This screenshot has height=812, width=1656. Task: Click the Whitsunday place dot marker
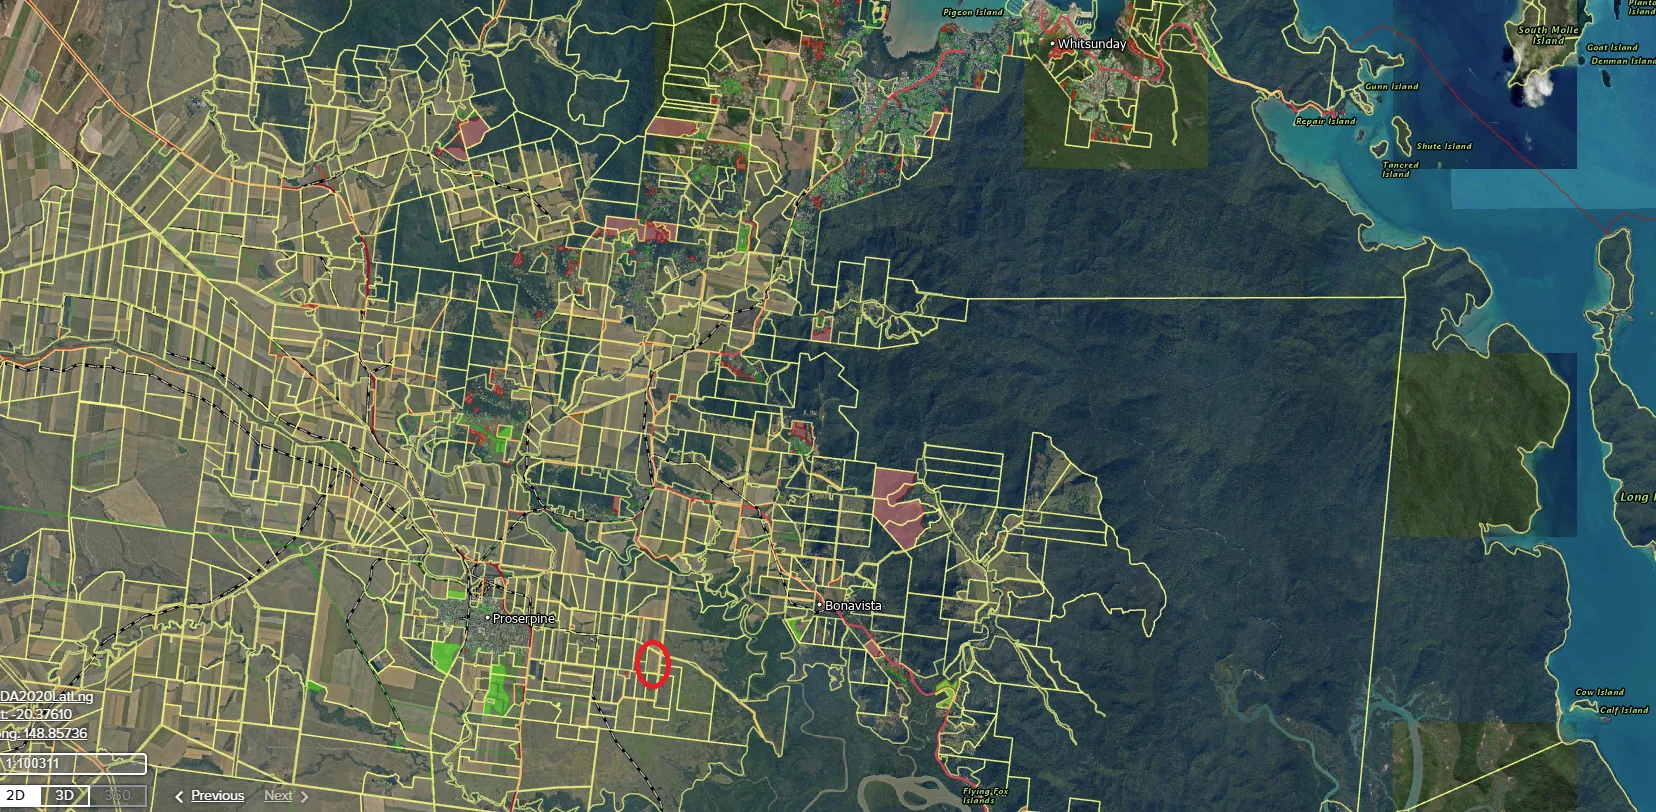click(x=1052, y=44)
